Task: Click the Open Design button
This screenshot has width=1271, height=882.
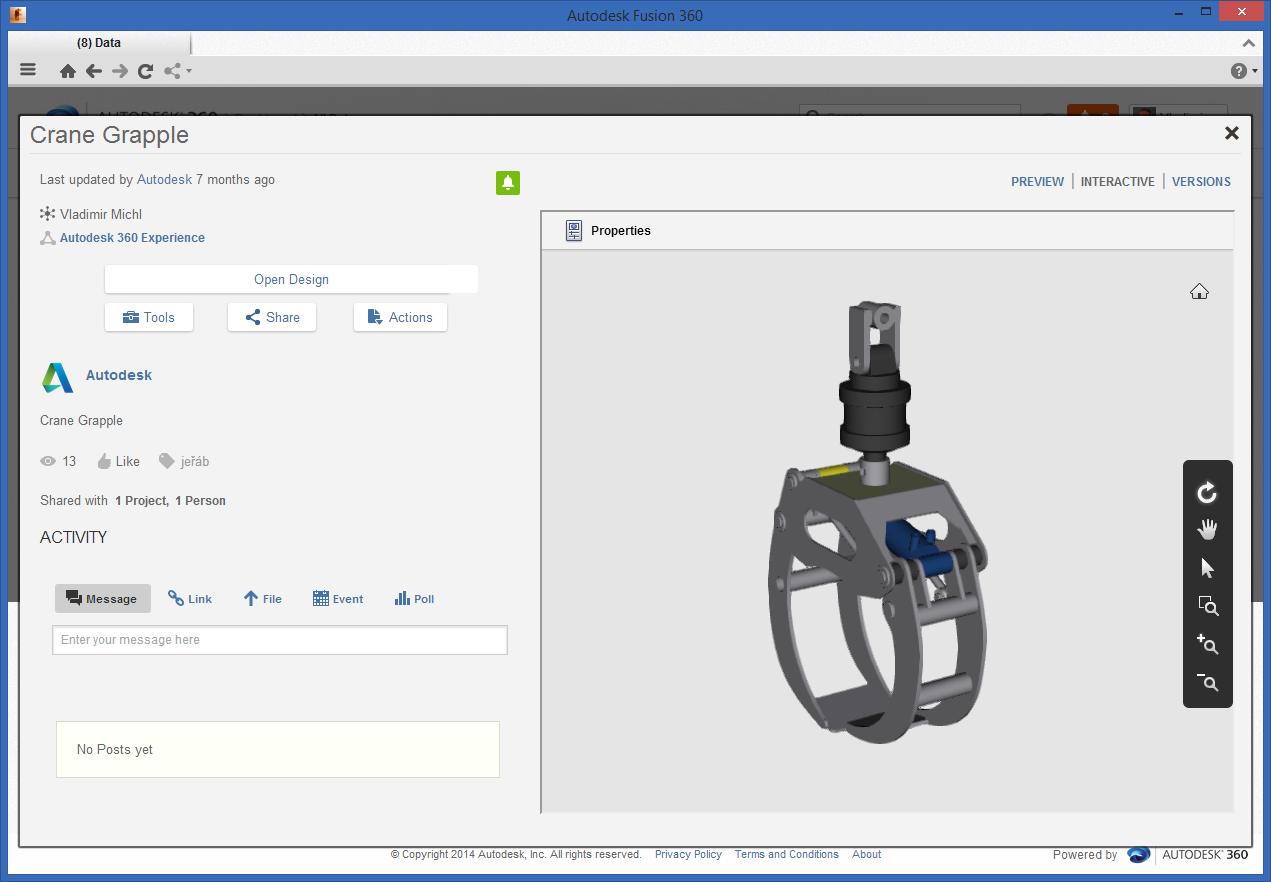Action: point(291,279)
